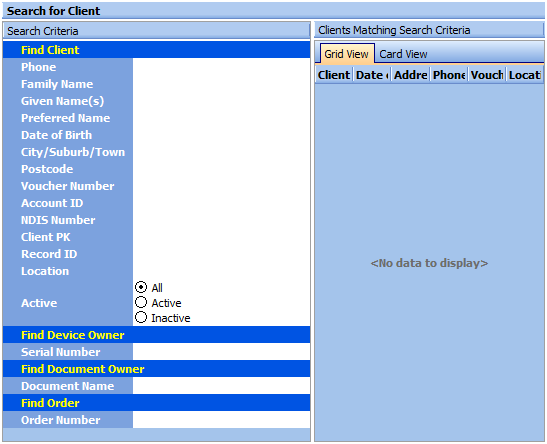
Task: Click the Active row label
Action: (39, 303)
